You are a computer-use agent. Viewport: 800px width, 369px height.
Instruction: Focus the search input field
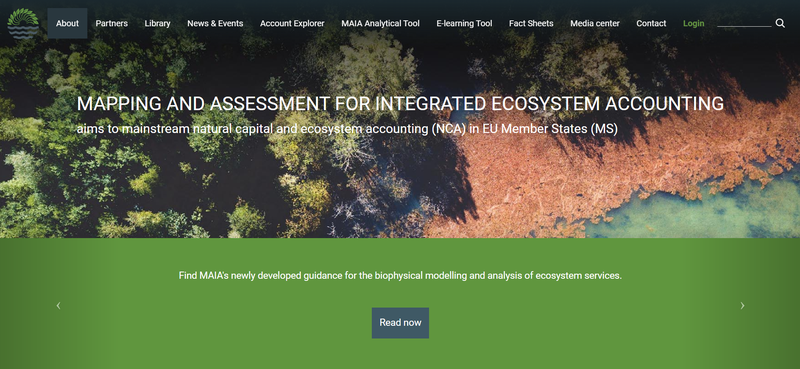pos(744,22)
